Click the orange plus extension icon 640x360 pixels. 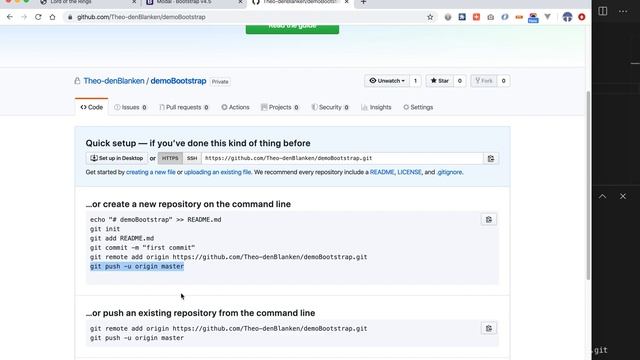(476, 17)
